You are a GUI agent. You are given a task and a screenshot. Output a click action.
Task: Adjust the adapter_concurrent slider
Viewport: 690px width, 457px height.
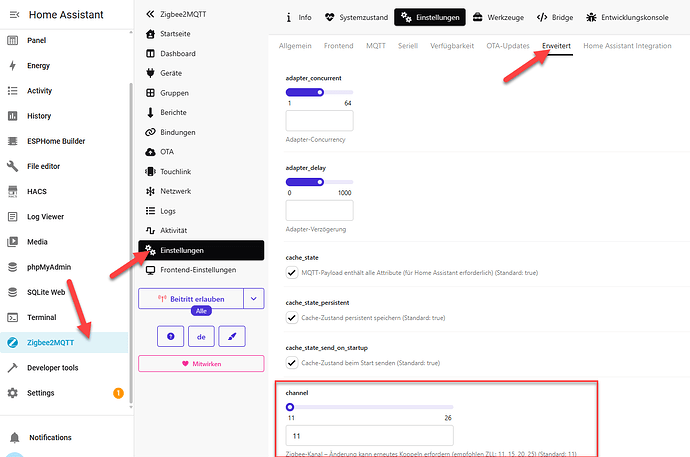point(319,92)
